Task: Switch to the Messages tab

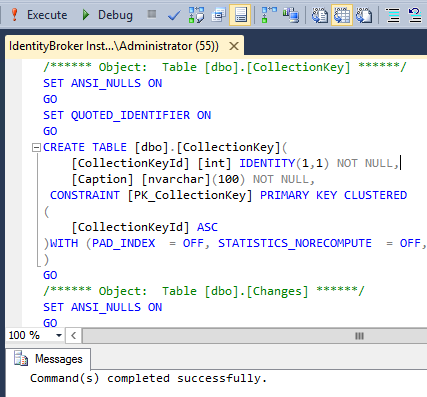Action: pyautogui.click(x=48, y=359)
